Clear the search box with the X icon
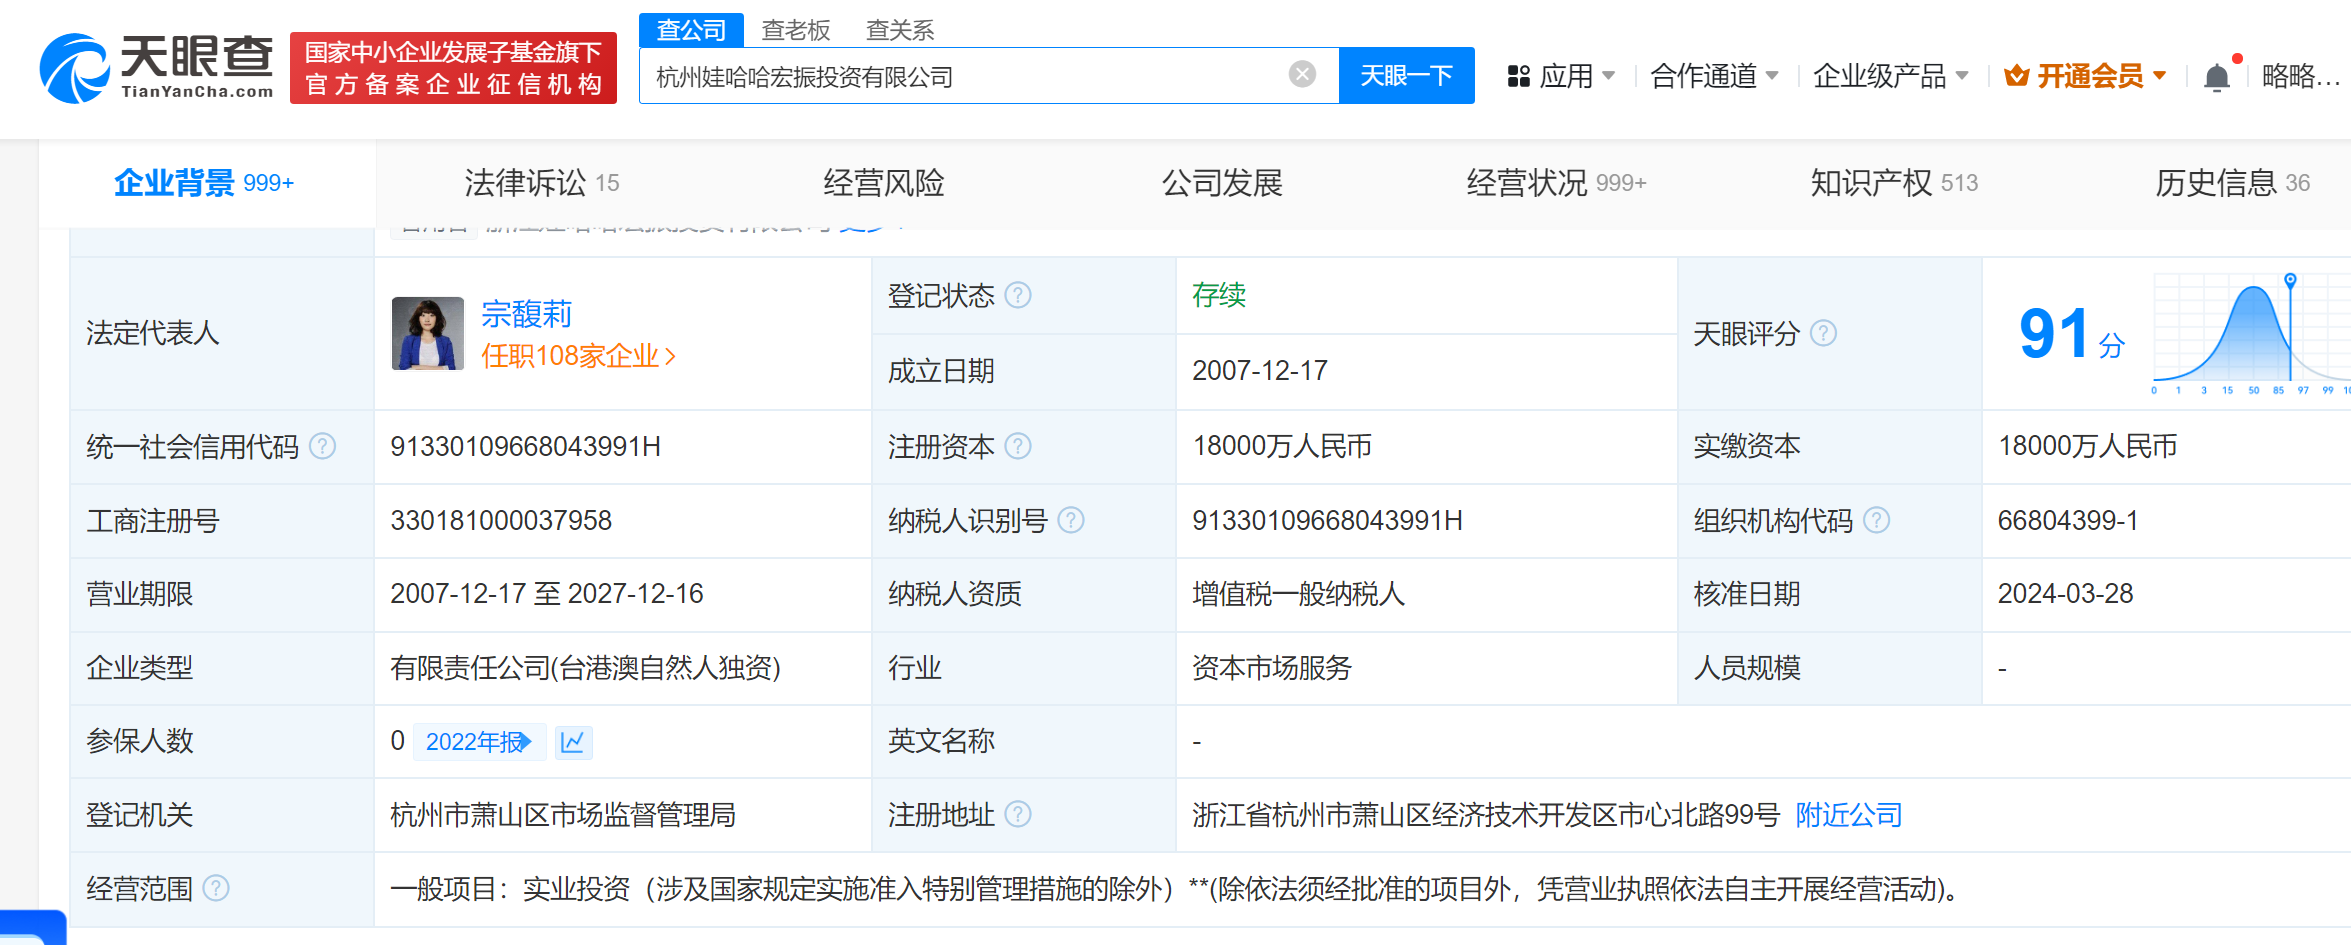 coord(1302,74)
